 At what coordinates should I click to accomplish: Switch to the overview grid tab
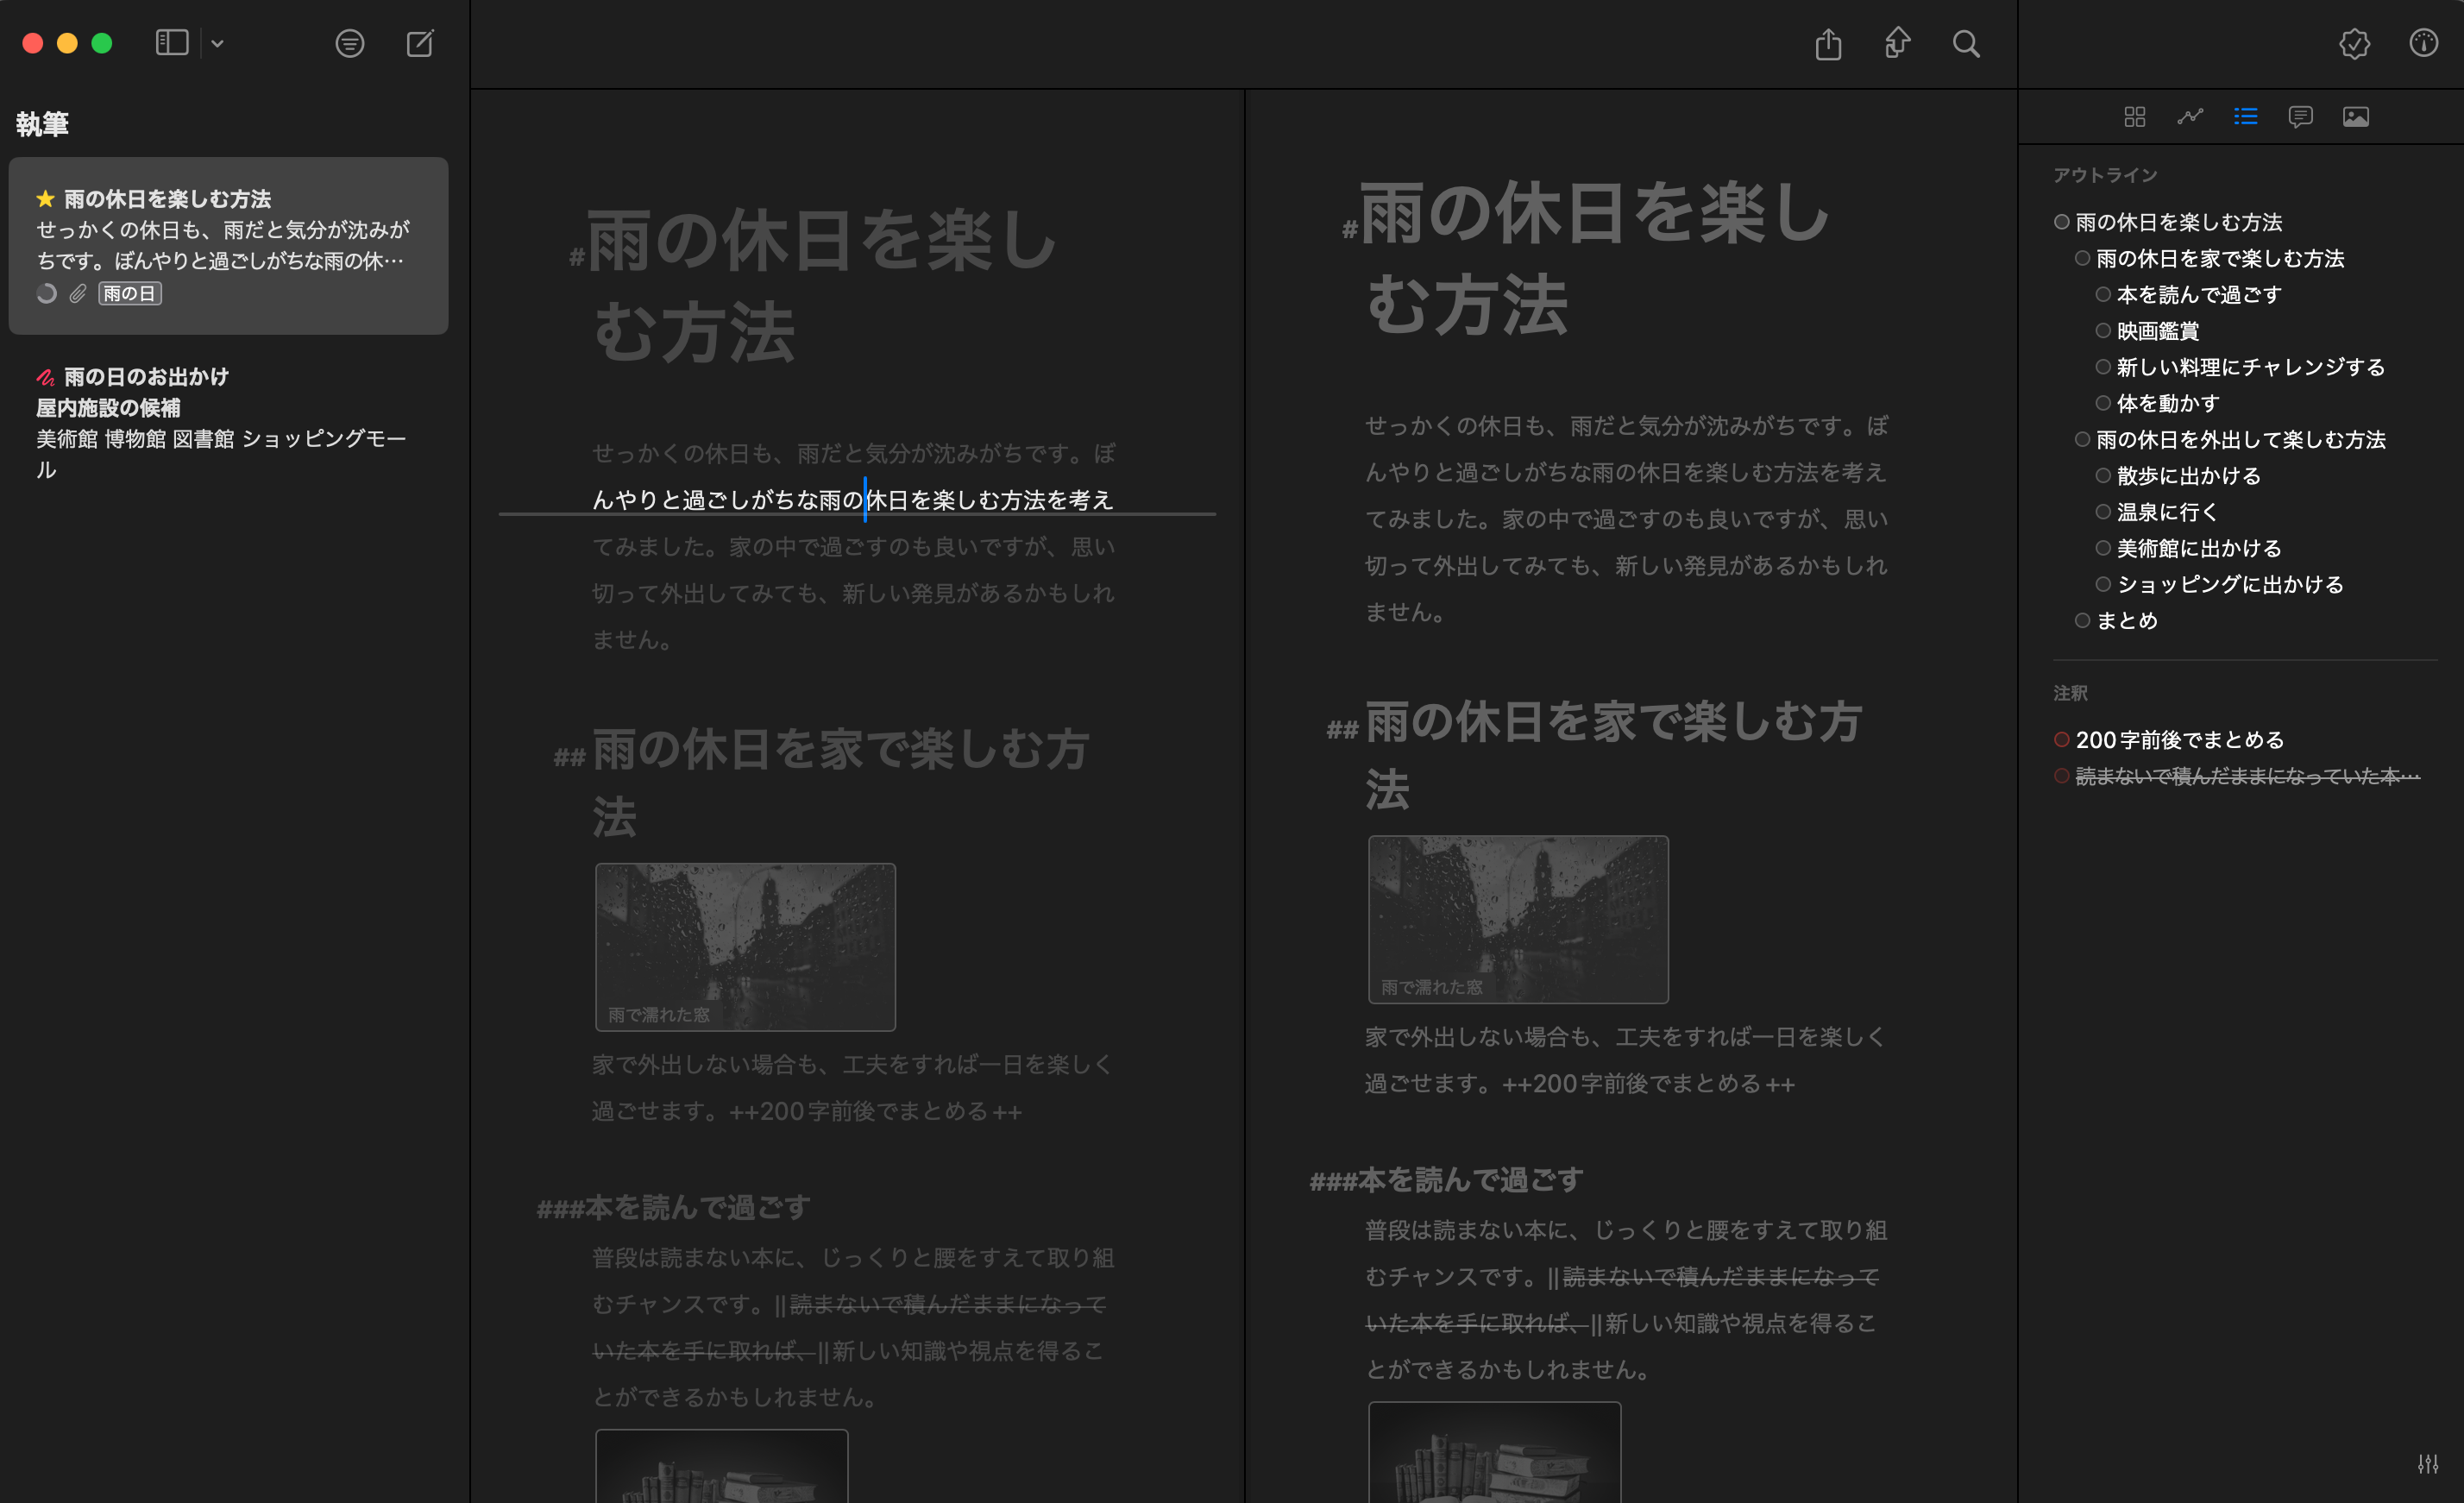point(2134,117)
